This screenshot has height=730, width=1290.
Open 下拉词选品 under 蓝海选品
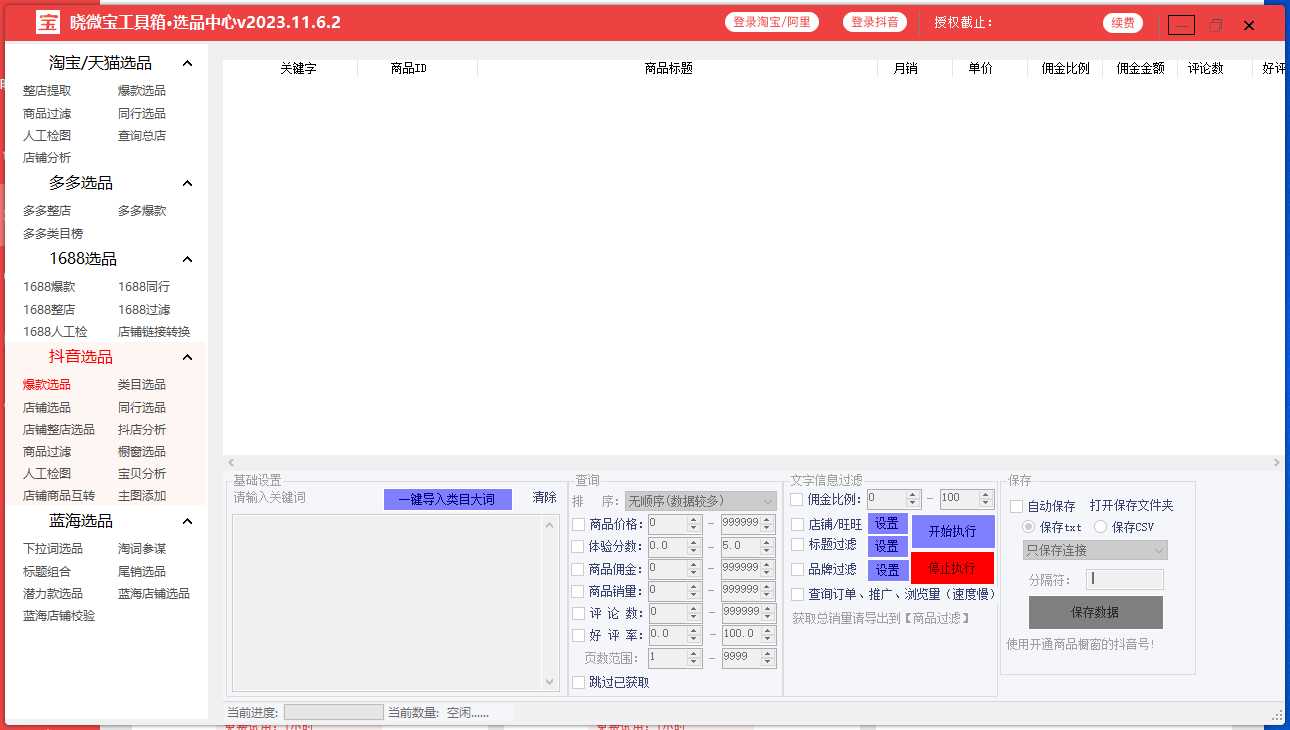point(53,549)
